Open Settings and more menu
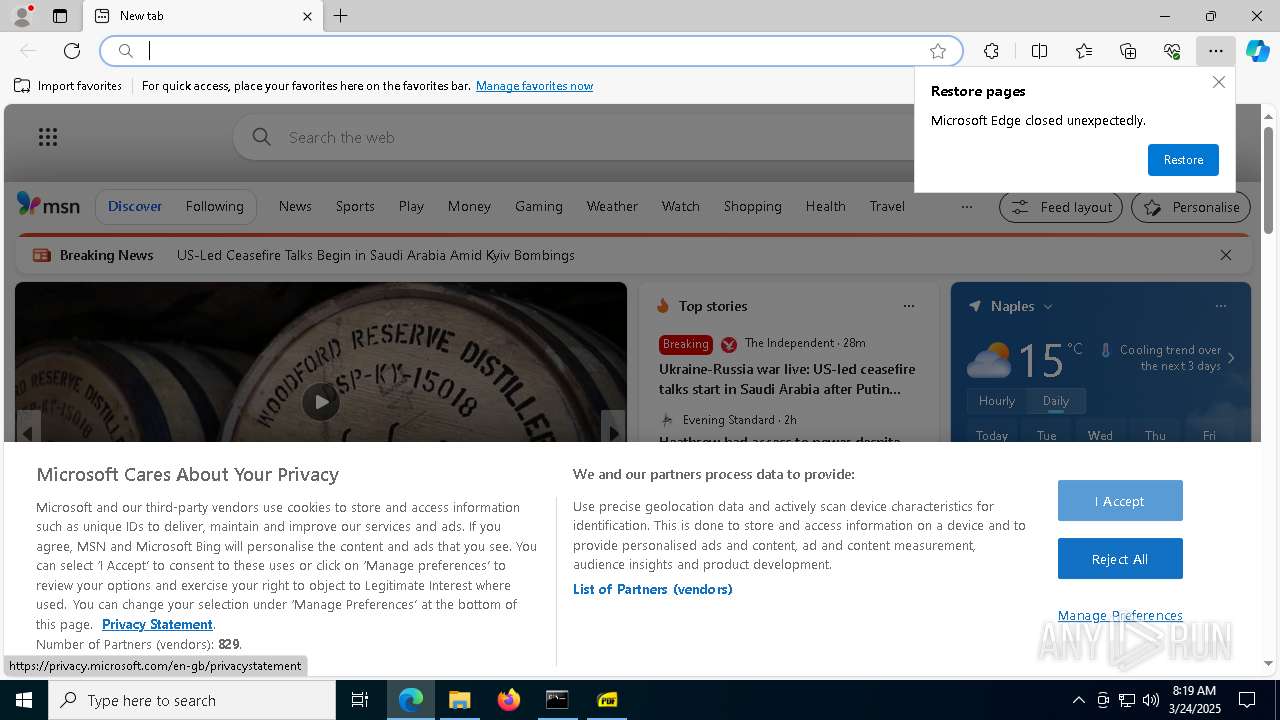The image size is (1280, 720). tap(1215, 51)
